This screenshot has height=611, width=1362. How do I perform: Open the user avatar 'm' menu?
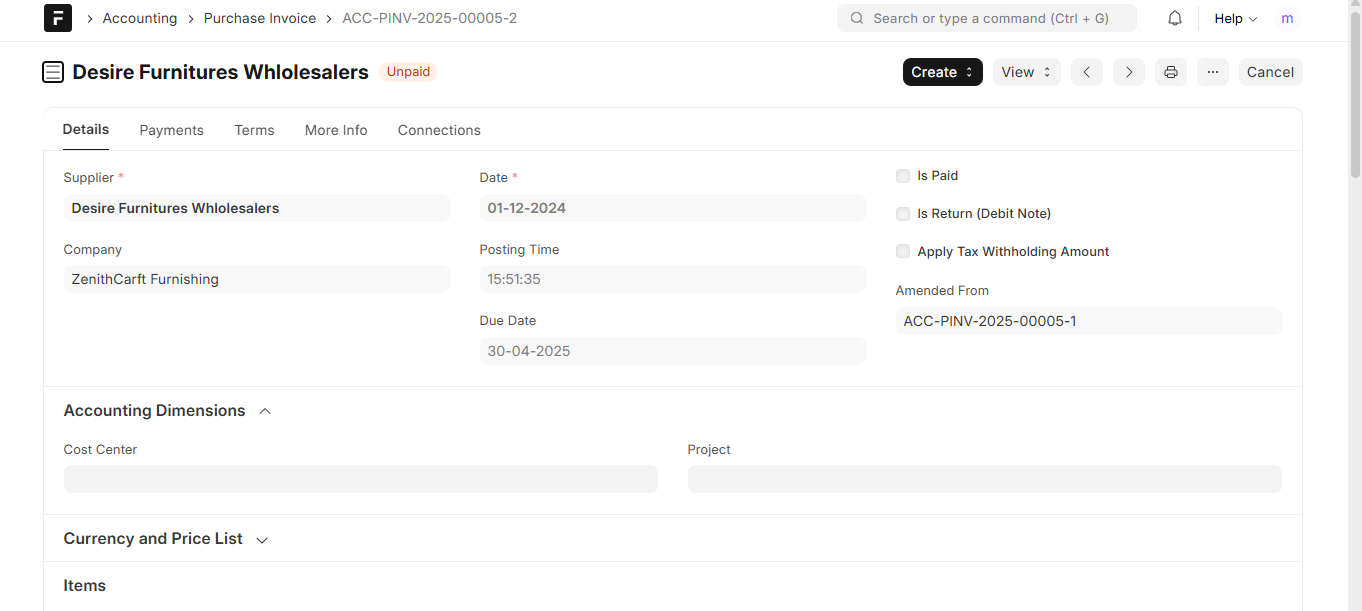(1287, 18)
